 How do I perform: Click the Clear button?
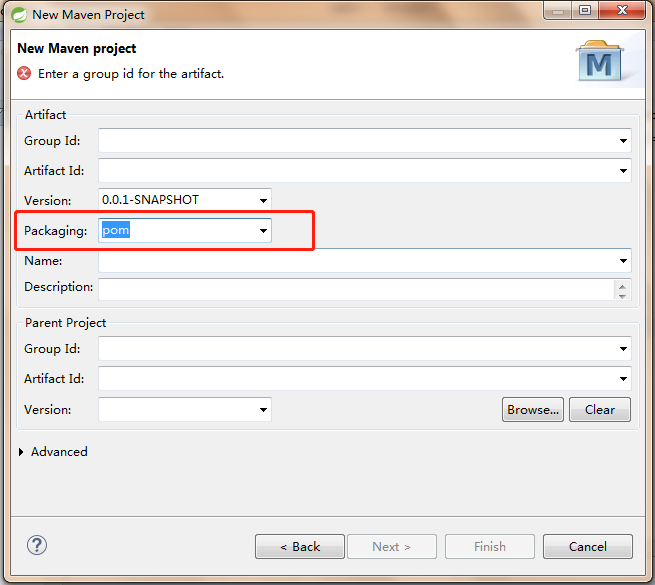click(x=600, y=410)
